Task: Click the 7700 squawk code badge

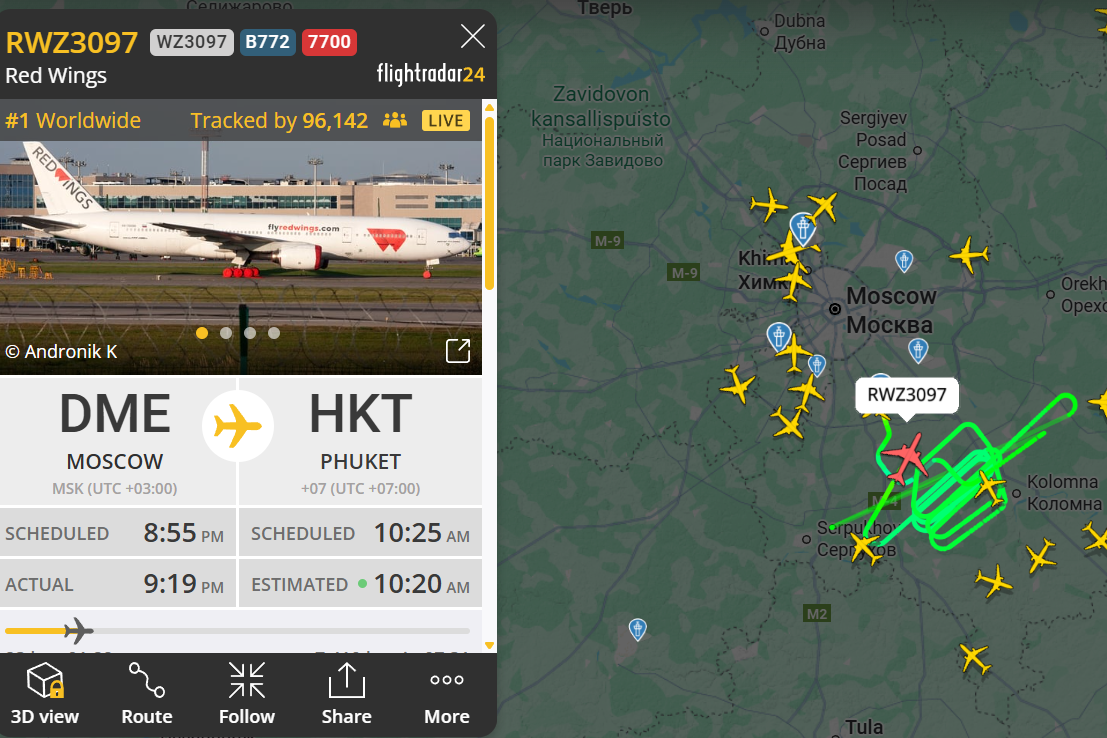Action: [x=329, y=42]
